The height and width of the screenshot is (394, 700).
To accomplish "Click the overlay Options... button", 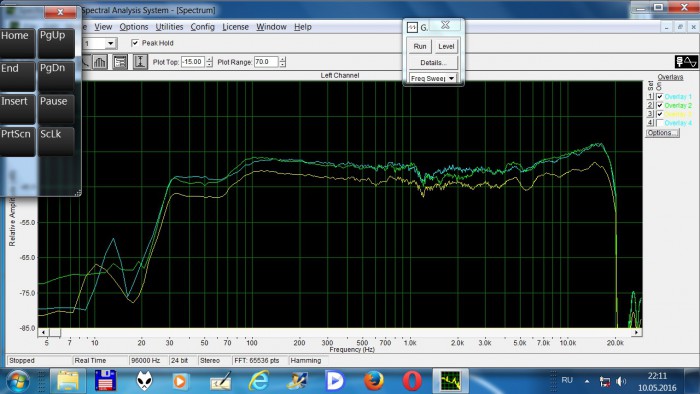I will [662, 133].
